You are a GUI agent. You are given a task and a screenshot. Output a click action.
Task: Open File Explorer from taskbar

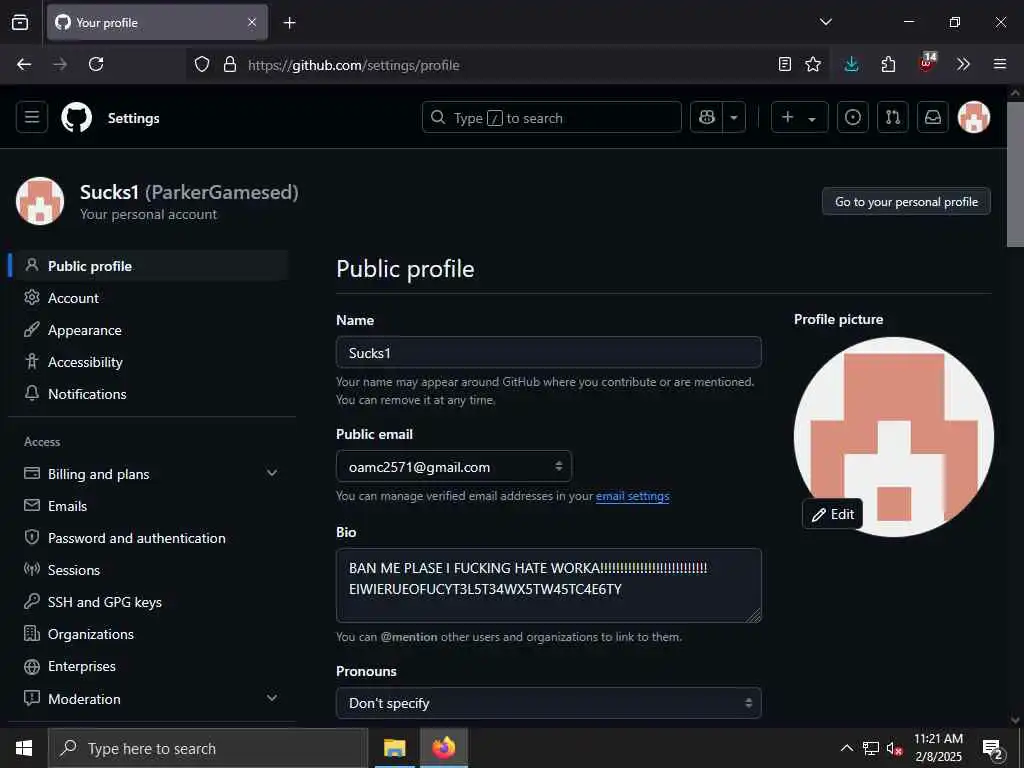394,748
